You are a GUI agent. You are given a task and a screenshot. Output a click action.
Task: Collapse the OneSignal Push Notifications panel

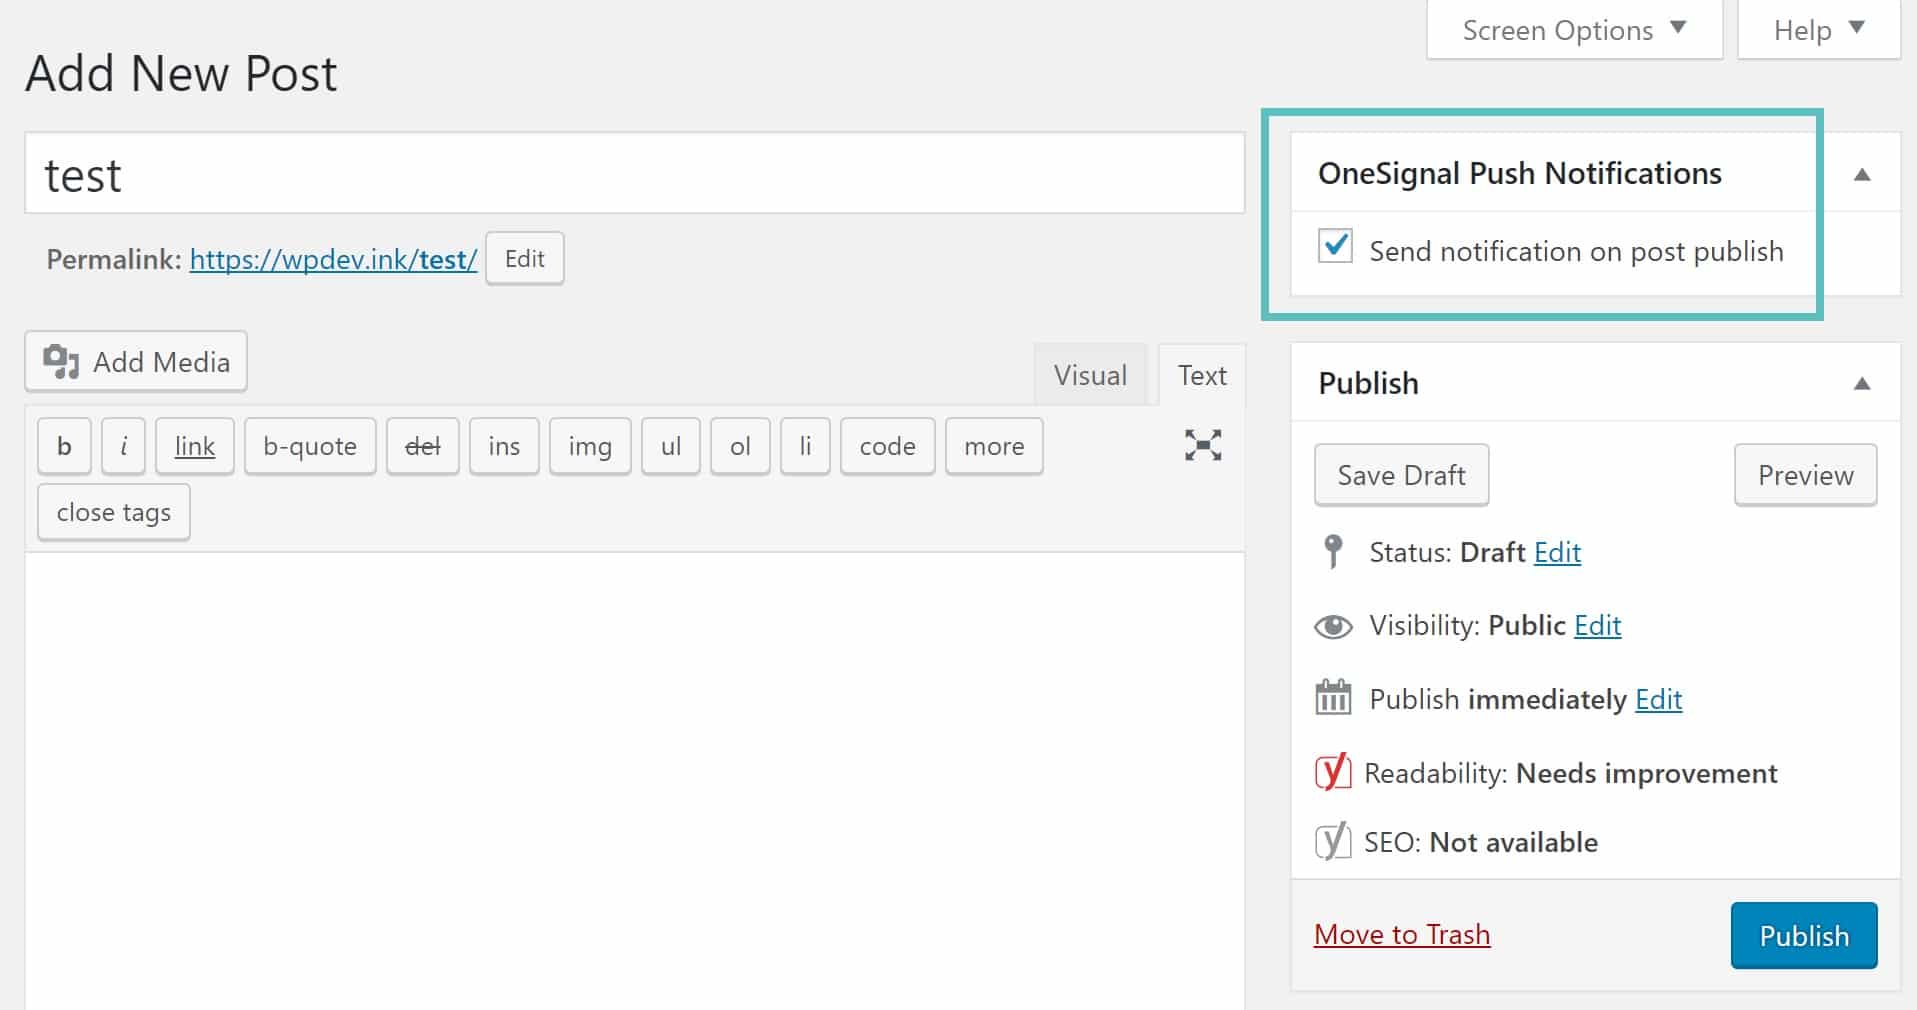pos(1862,173)
